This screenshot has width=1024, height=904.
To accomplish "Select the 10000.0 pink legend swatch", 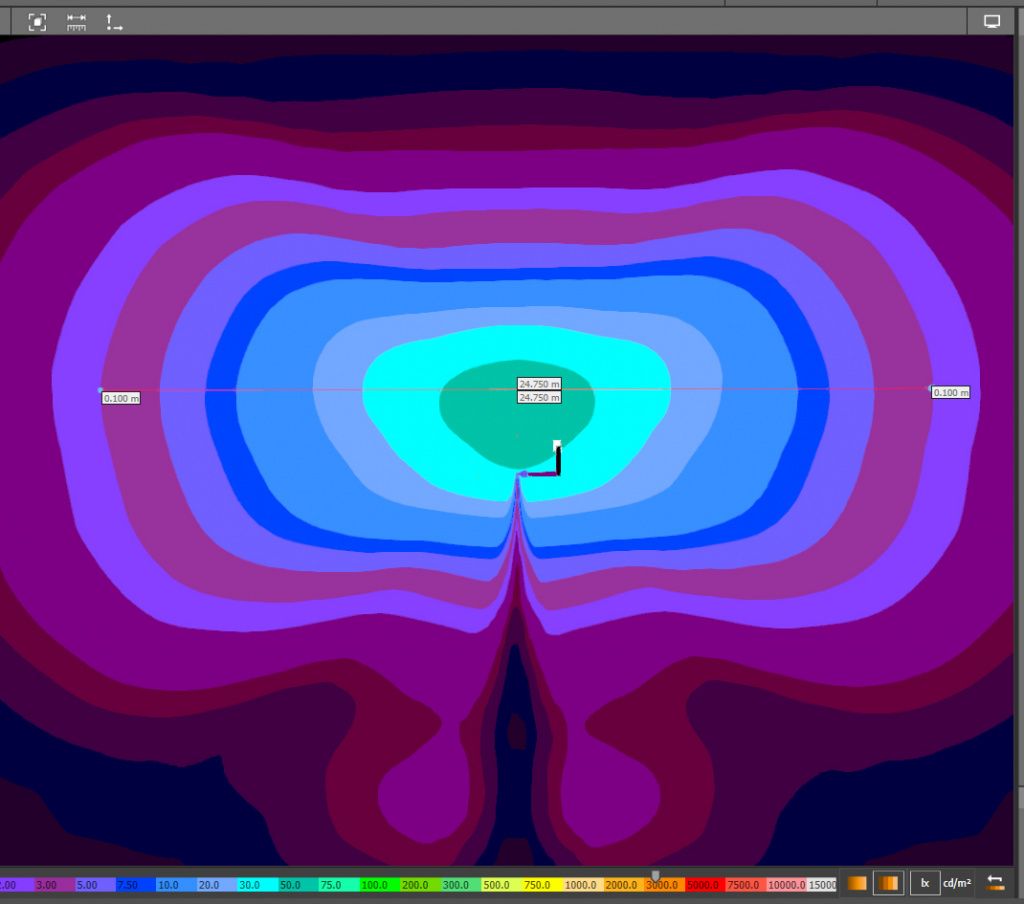I will point(786,884).
